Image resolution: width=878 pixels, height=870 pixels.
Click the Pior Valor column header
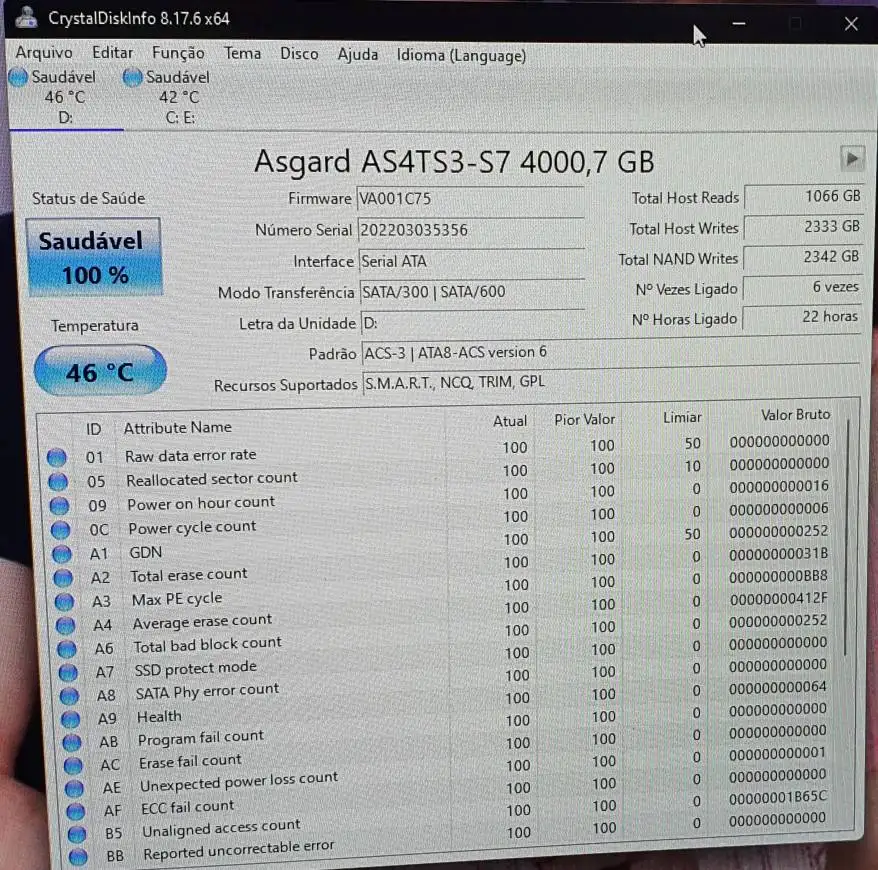coord(585,419)
